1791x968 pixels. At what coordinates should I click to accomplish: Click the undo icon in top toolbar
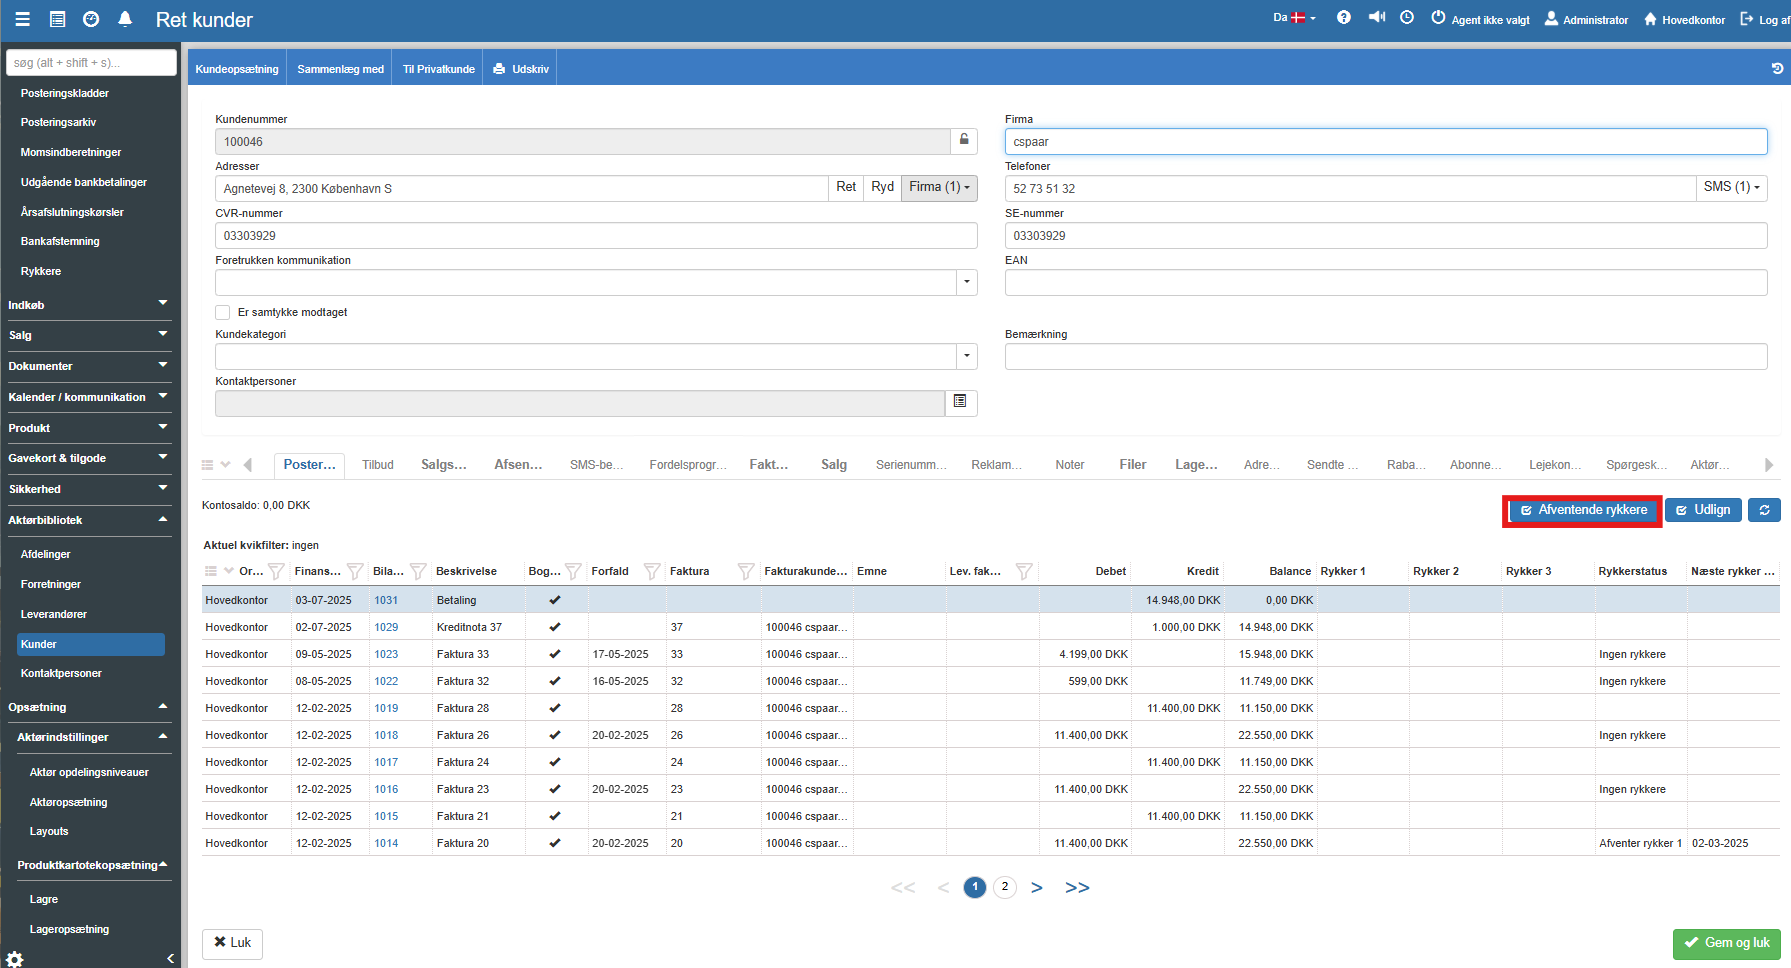(x=1776, y=69)
